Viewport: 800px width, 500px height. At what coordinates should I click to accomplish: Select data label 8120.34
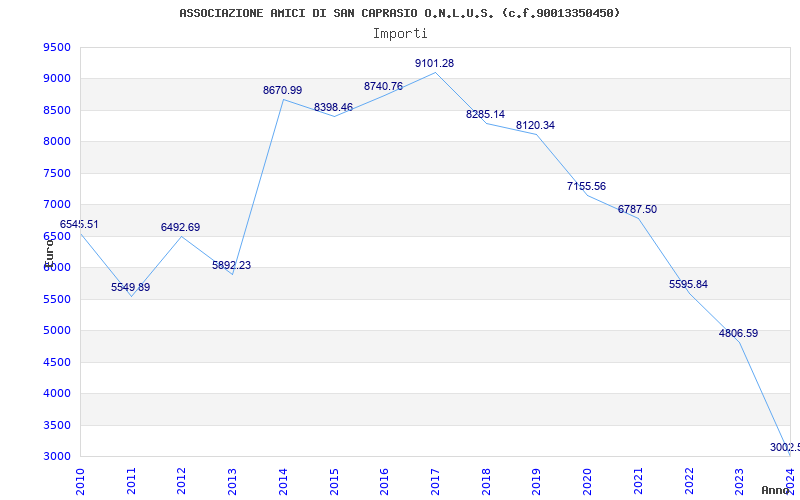click(535, 126)
